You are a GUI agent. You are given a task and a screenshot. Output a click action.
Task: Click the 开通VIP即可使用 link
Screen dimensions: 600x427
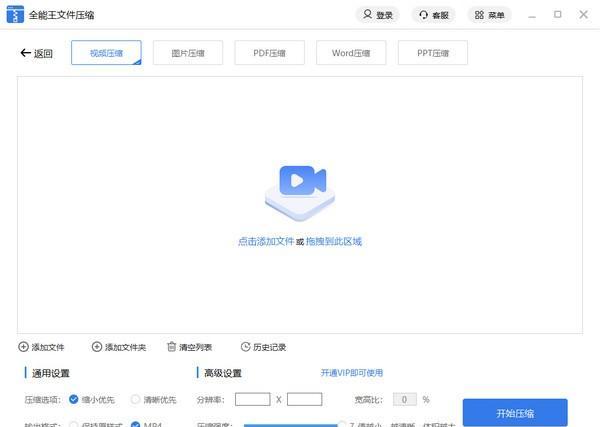coord(352,373)
